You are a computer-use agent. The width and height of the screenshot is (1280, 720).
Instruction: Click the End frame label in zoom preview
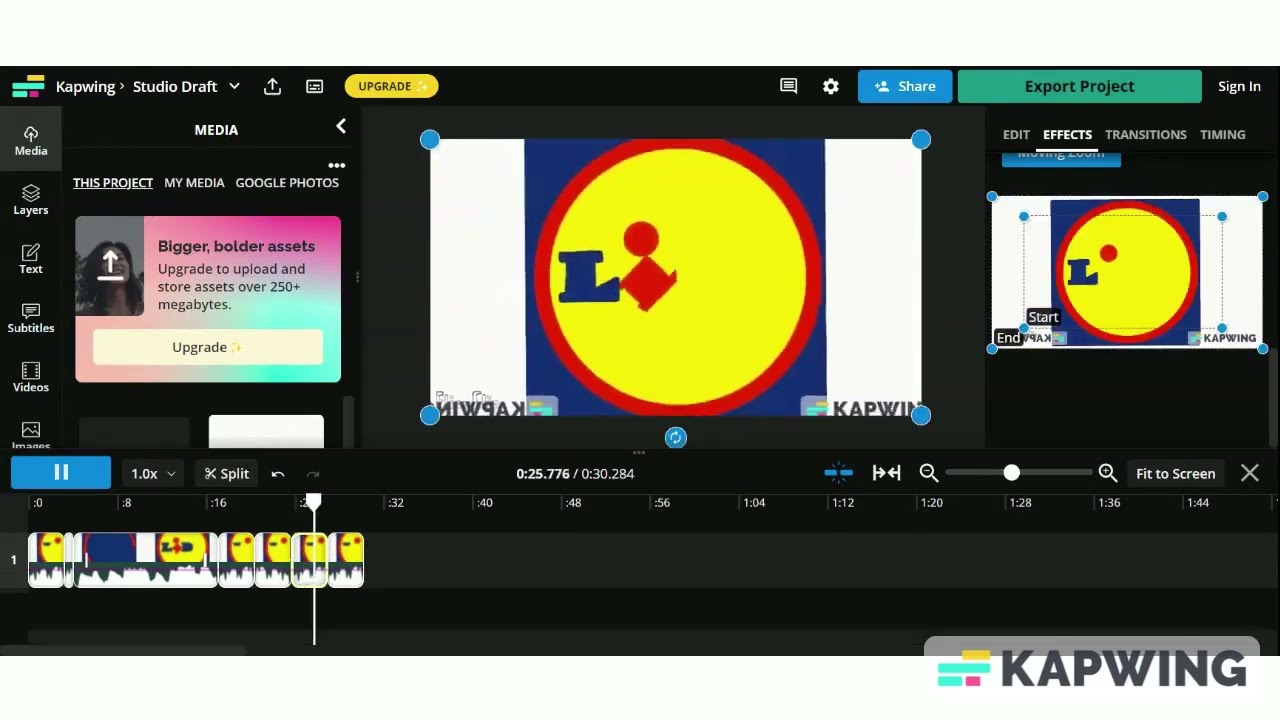[1008, 338]
